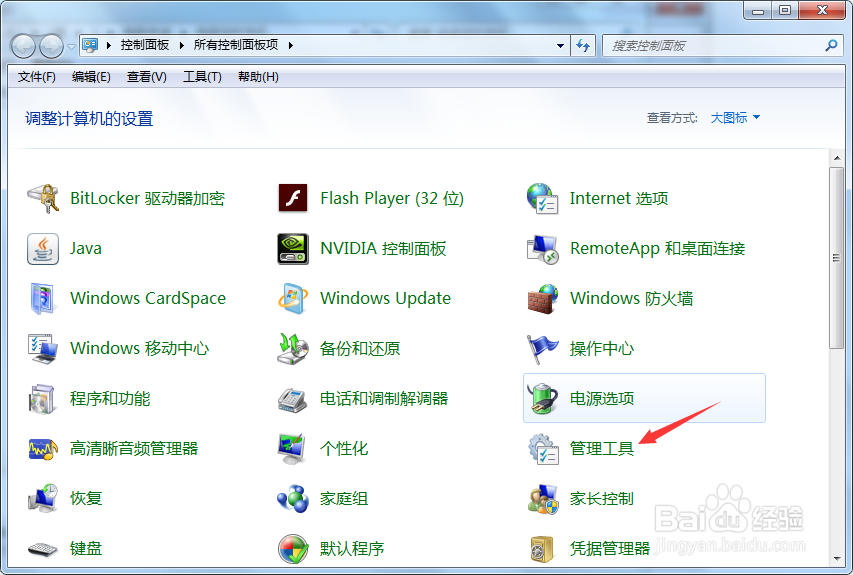
Task: Open Internet 选项 globe icon
Action: pyautogui.click(x=542, y=199)
